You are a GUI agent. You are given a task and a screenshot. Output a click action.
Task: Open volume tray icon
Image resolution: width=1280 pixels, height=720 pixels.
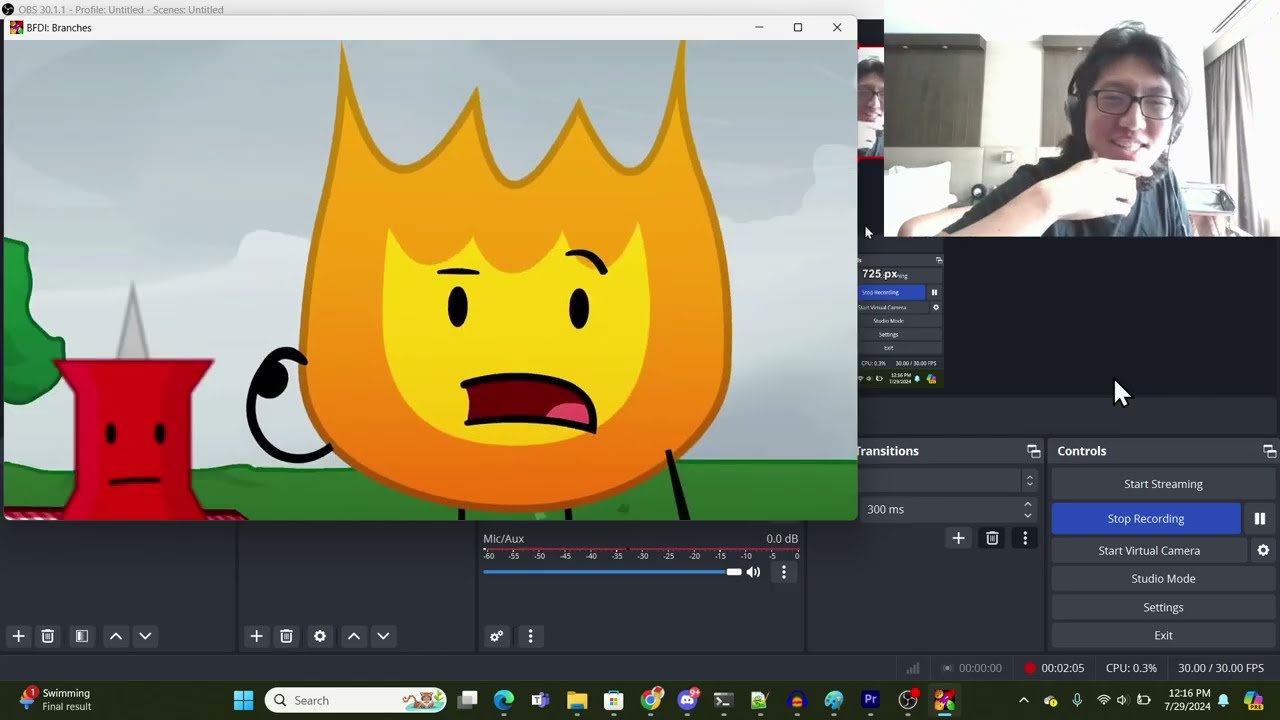point(1122,700)
